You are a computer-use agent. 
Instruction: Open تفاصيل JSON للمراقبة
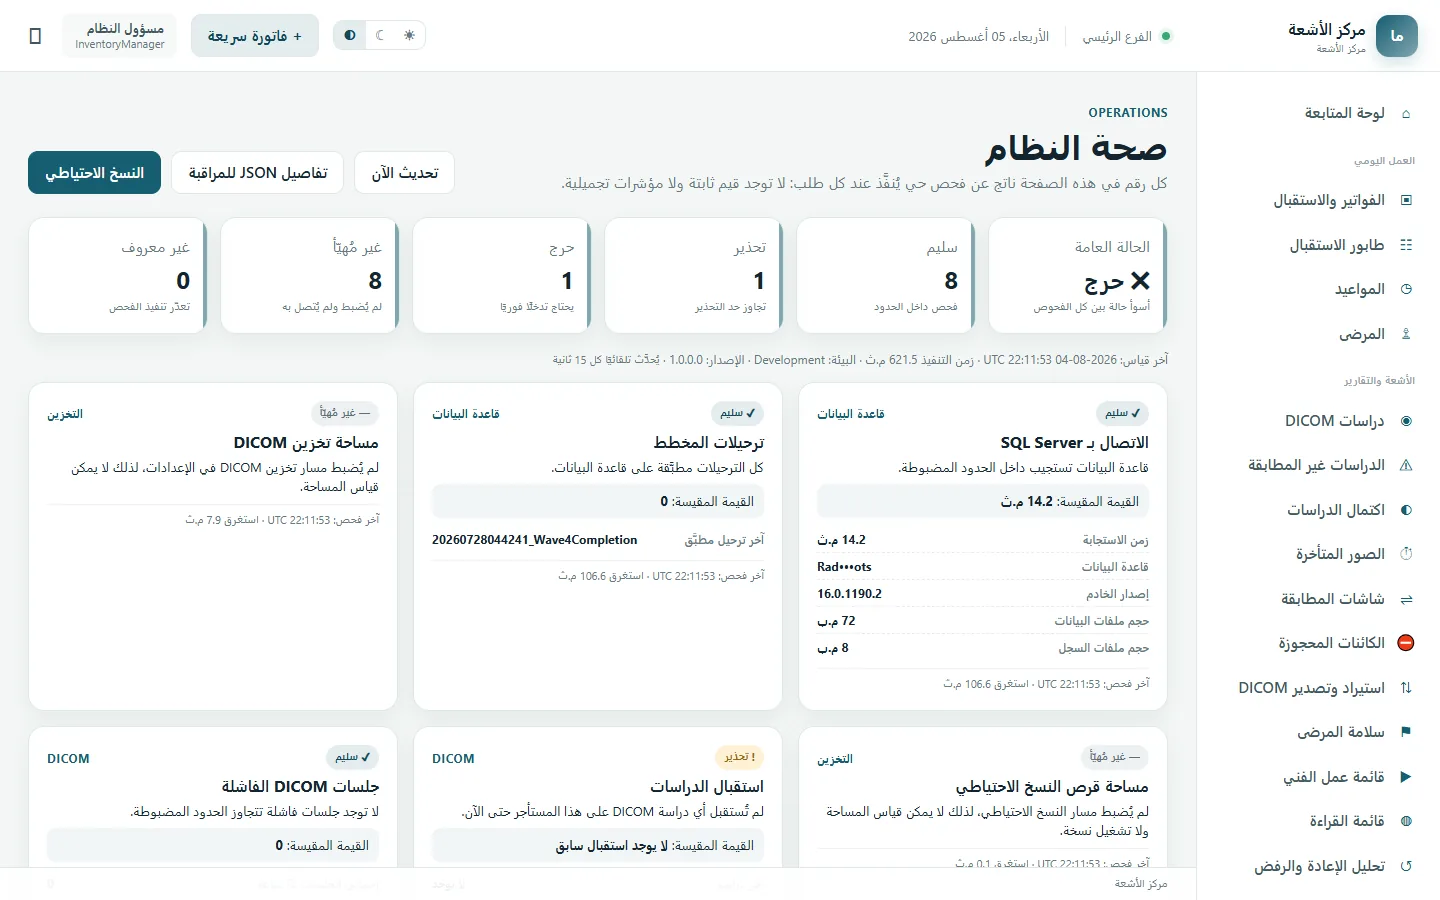pyautogui.click(x=258, y=173)
